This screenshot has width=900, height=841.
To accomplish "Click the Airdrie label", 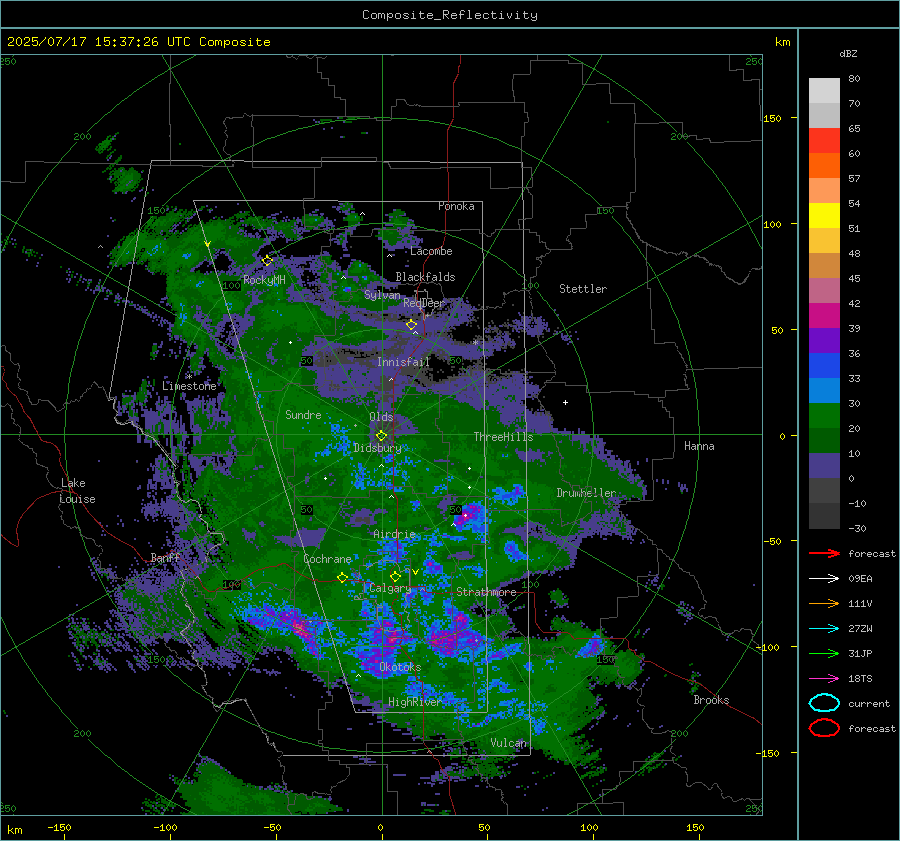I will click(394, 534).
